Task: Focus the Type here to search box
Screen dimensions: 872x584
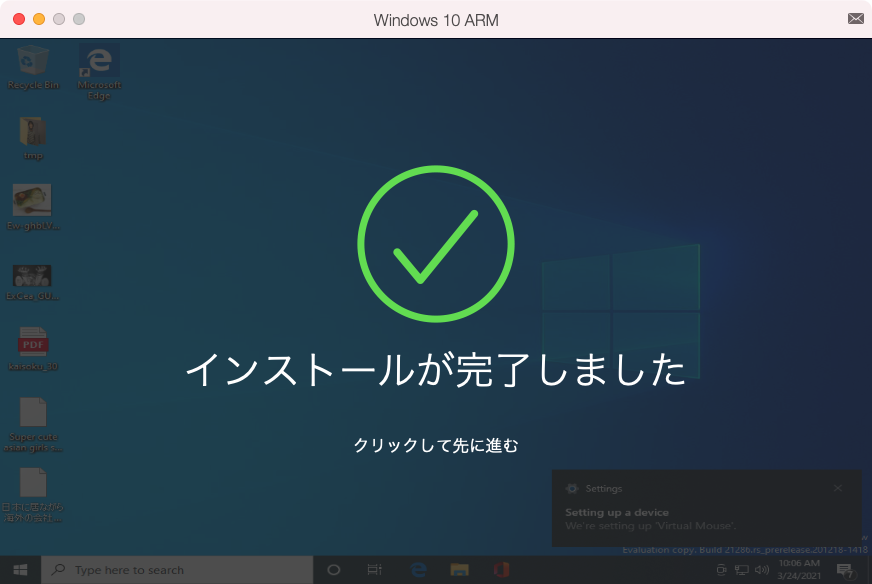Action: coord(177,570)
